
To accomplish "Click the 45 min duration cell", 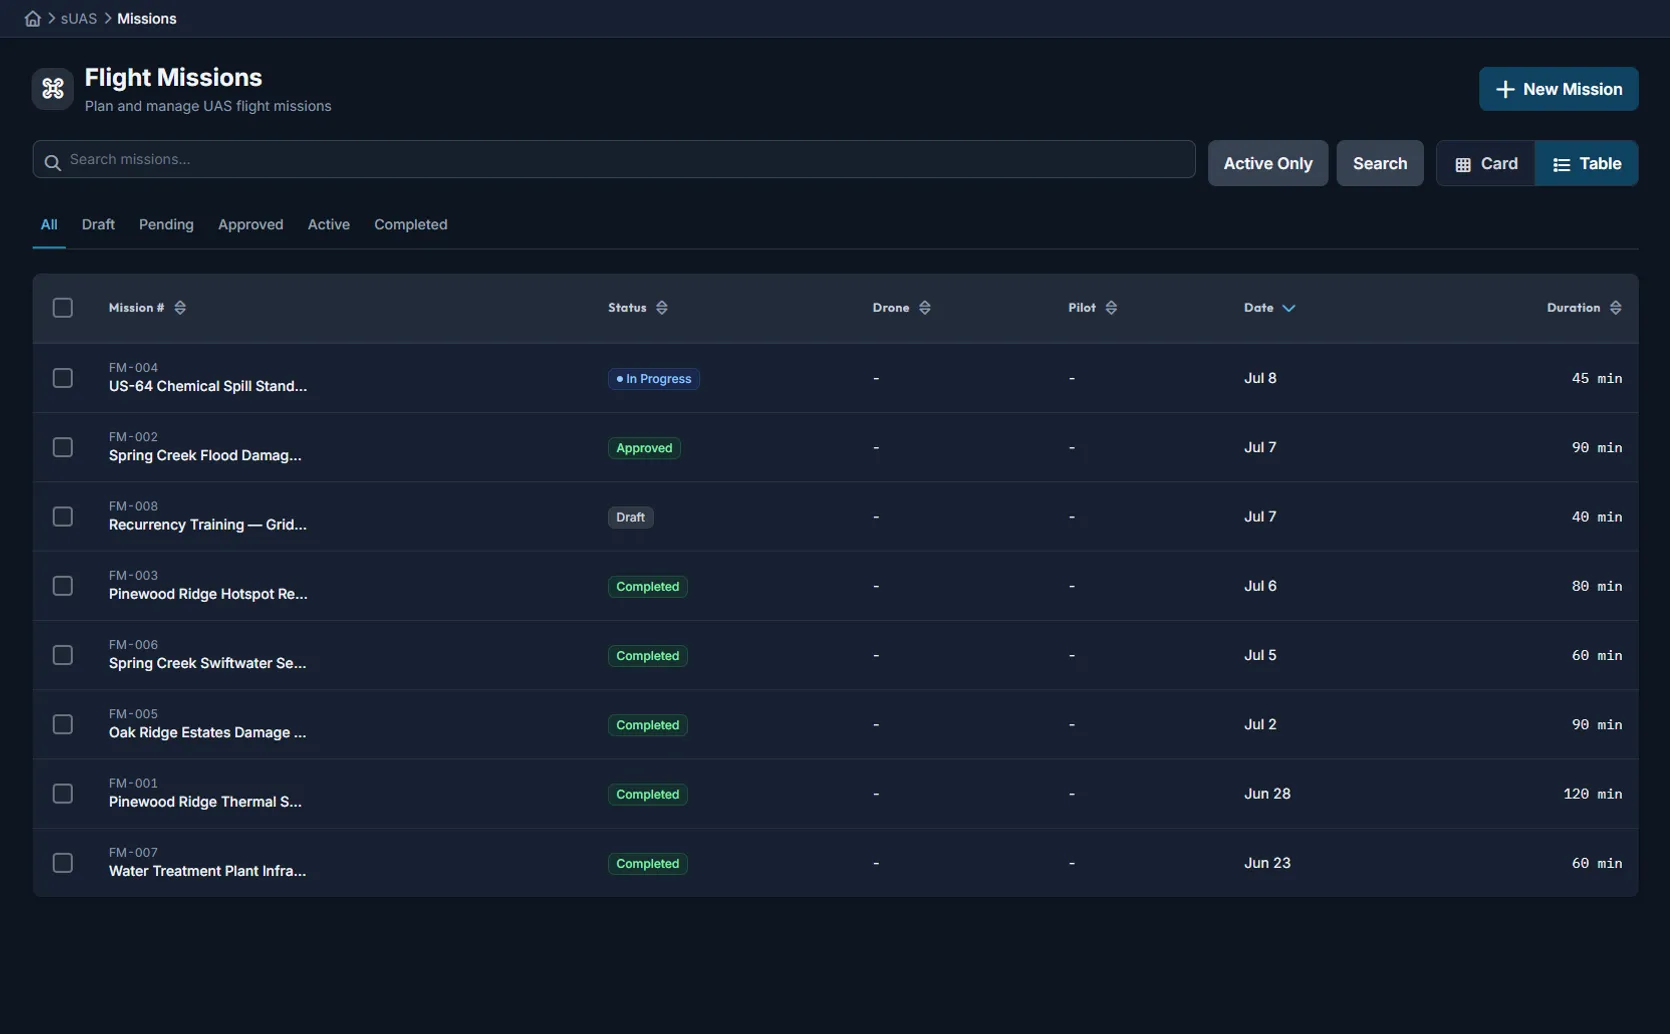I will pos(1597,378).
